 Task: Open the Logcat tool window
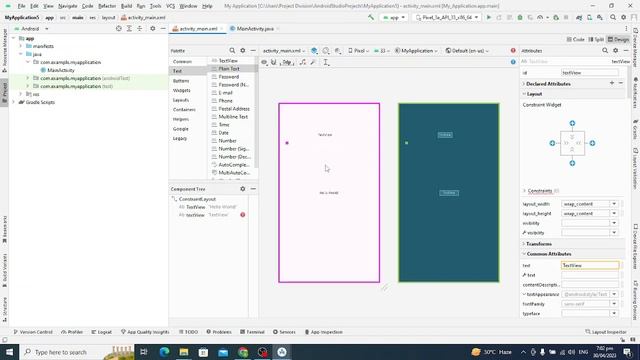(x=102, y=332)
